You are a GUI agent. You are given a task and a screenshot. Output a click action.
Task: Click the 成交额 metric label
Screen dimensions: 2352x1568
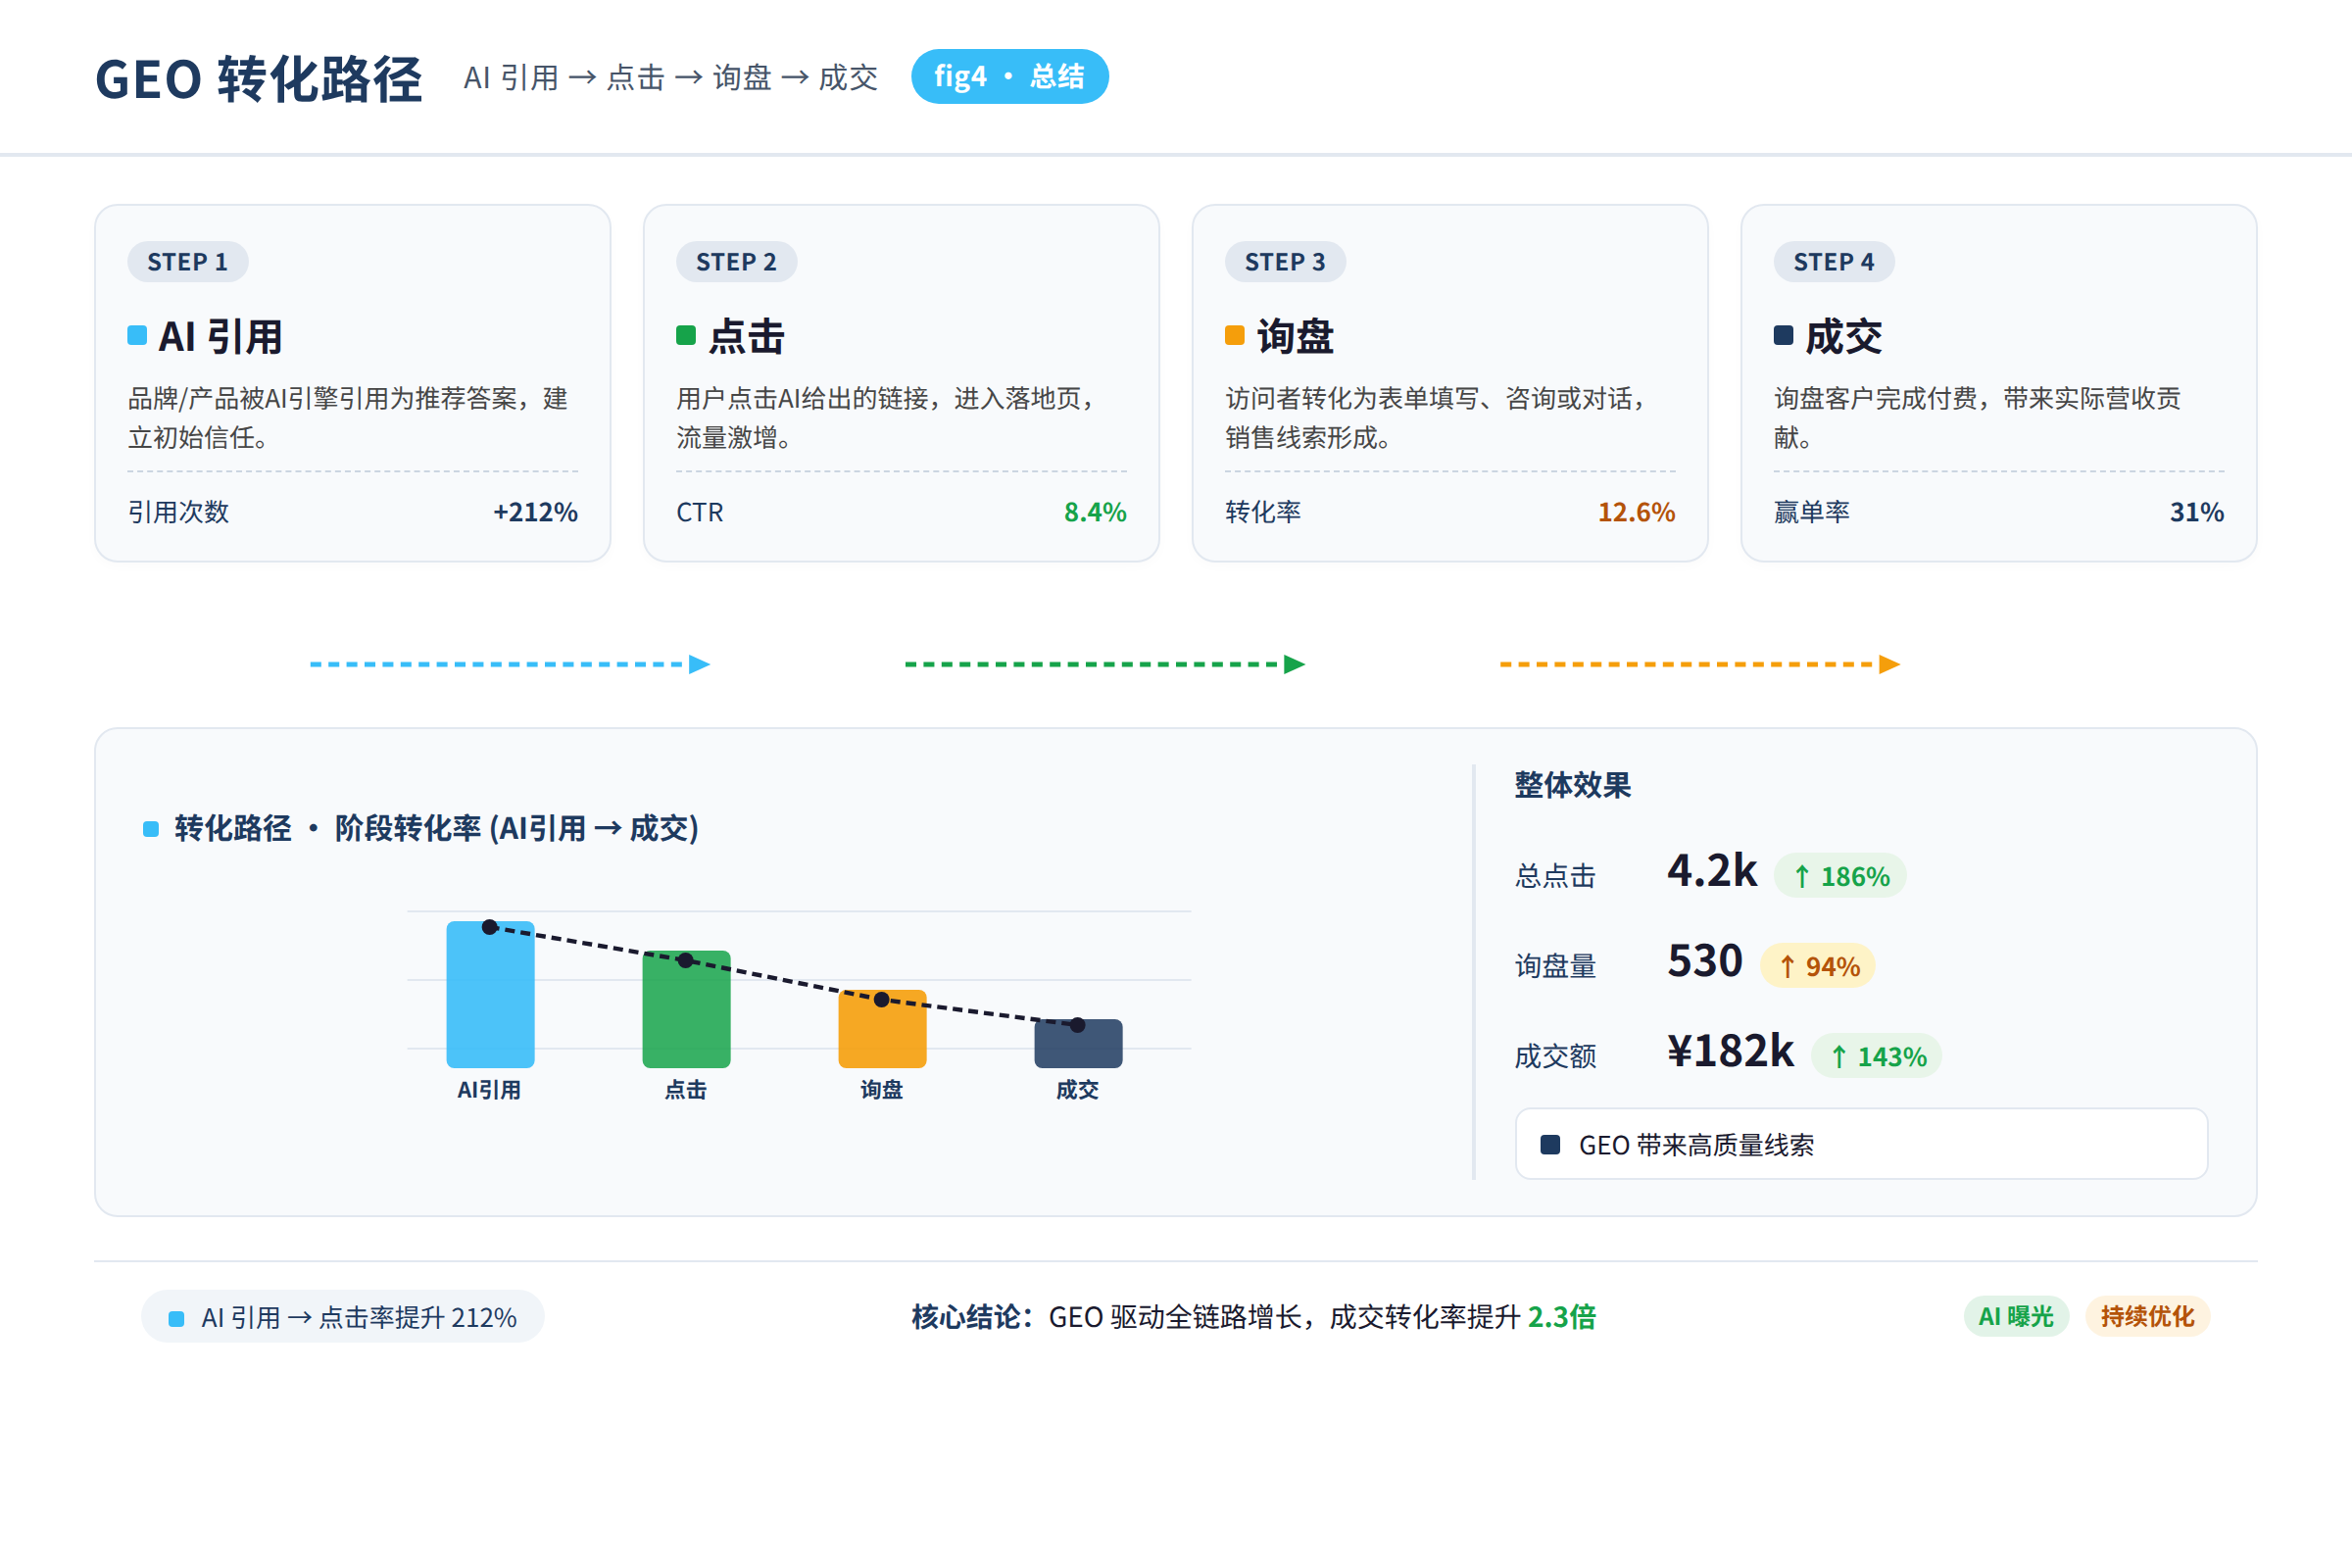coord(1555,1057)
